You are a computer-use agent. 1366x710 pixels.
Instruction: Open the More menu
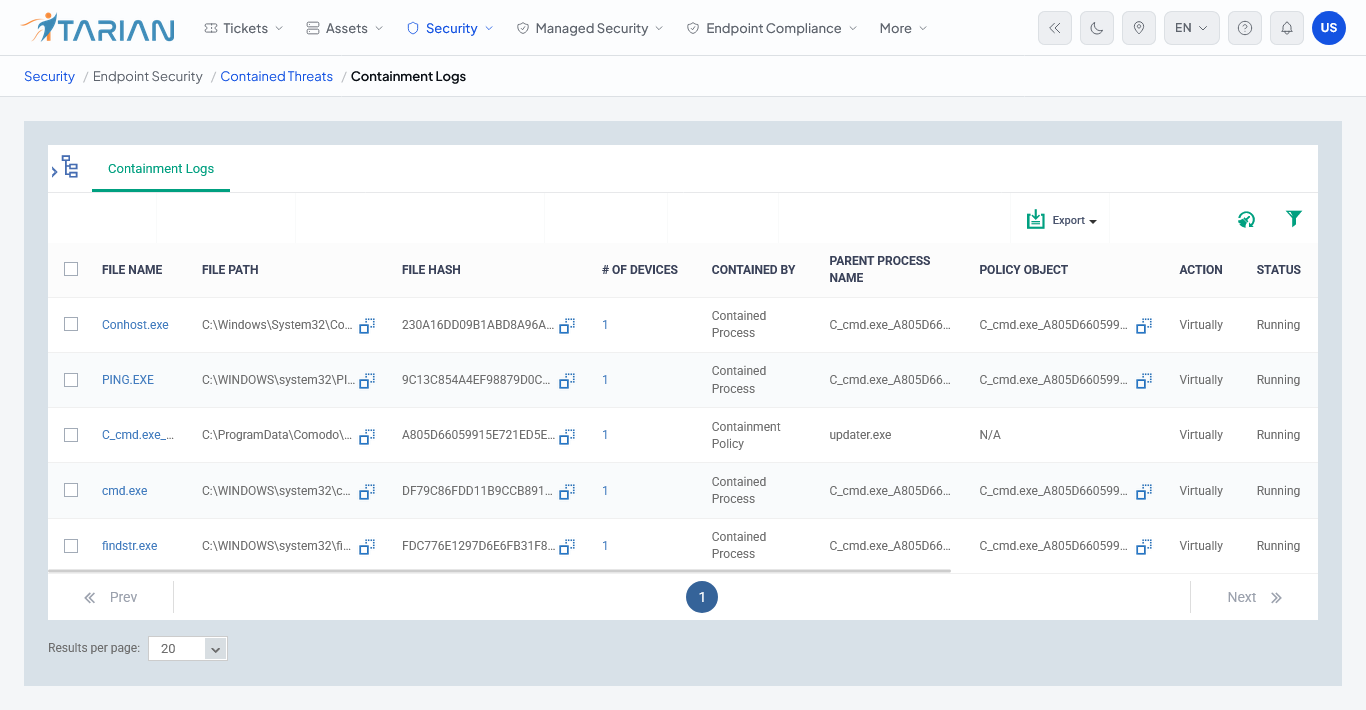pyautogui.click(x=903, y=28)
